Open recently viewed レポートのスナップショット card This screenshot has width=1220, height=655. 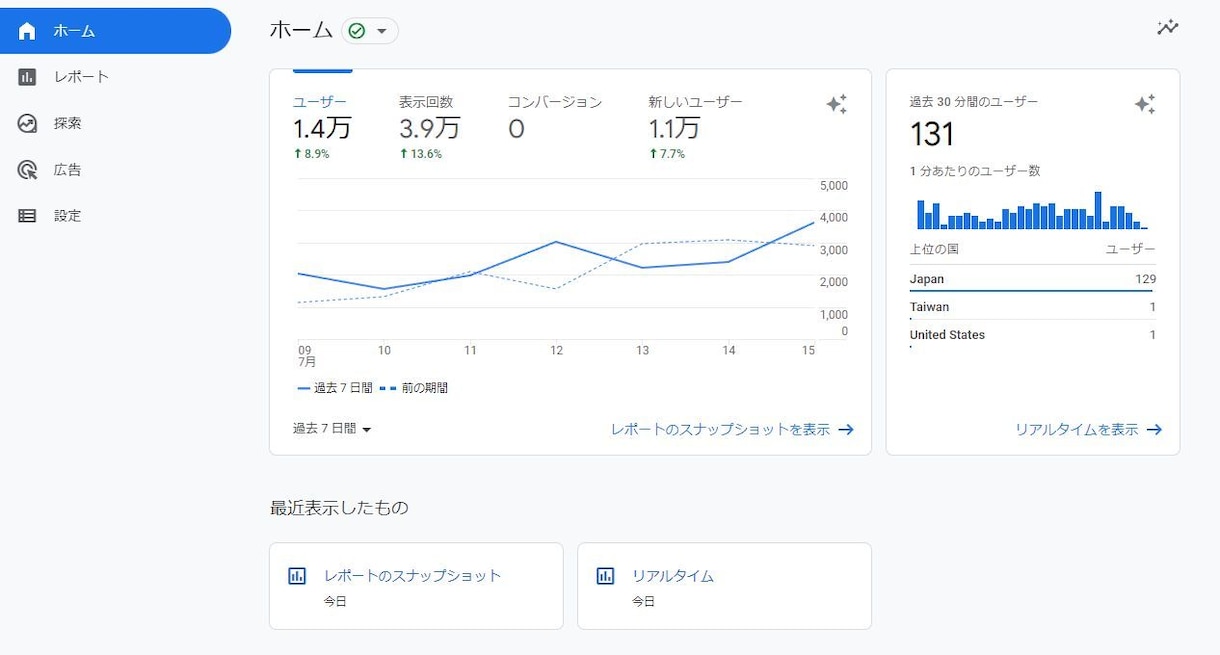[416, 586]
